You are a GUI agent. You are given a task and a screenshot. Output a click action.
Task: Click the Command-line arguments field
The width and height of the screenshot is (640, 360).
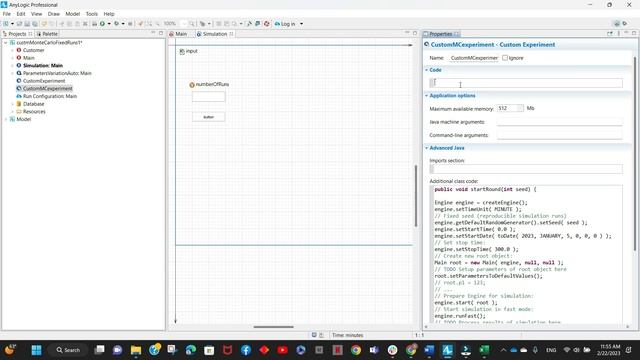(560, 135)
